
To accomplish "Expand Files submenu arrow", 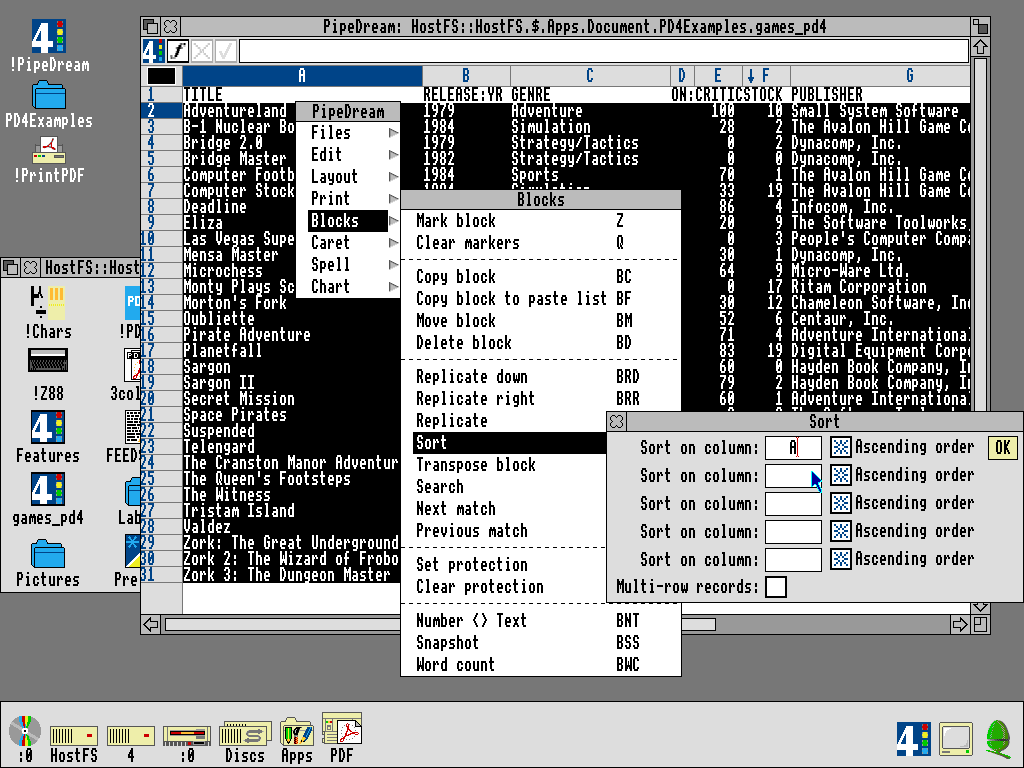I will coord(392,133).
